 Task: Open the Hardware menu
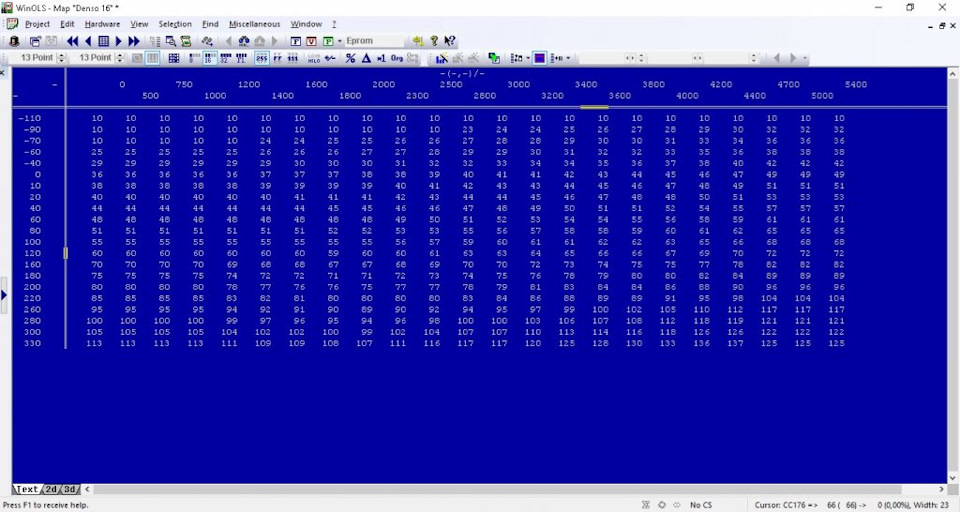click(102, 24)
